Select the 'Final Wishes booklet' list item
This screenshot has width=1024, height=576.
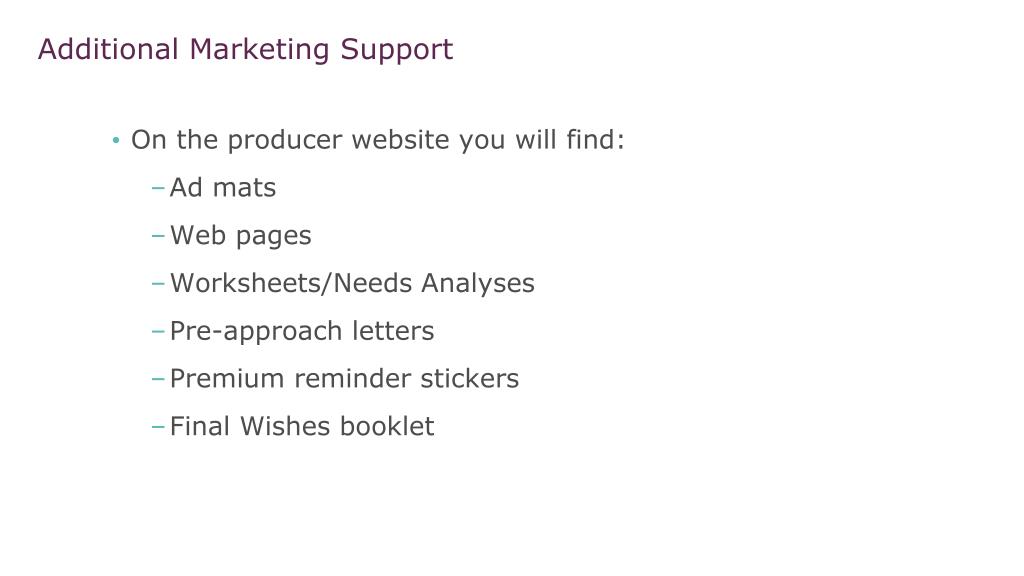click(x=302, y=426)
